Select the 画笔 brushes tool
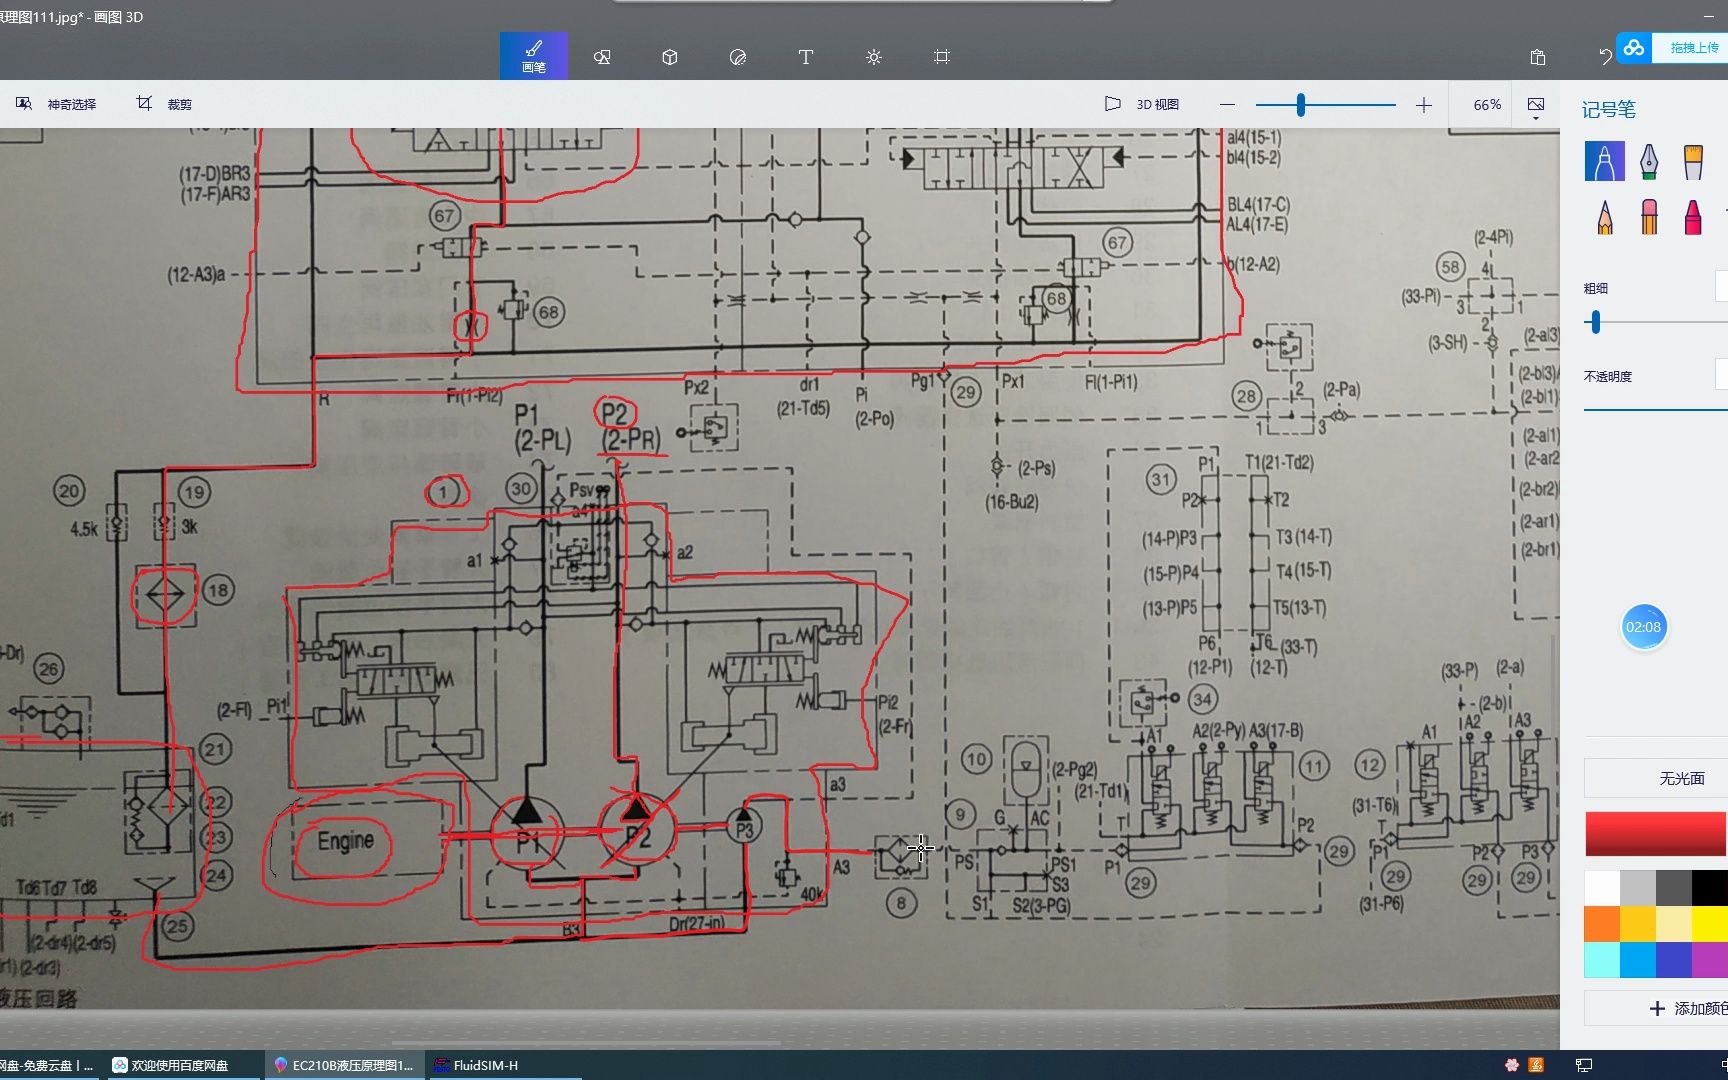The image size is (1728, 1080). click(534, 56)
